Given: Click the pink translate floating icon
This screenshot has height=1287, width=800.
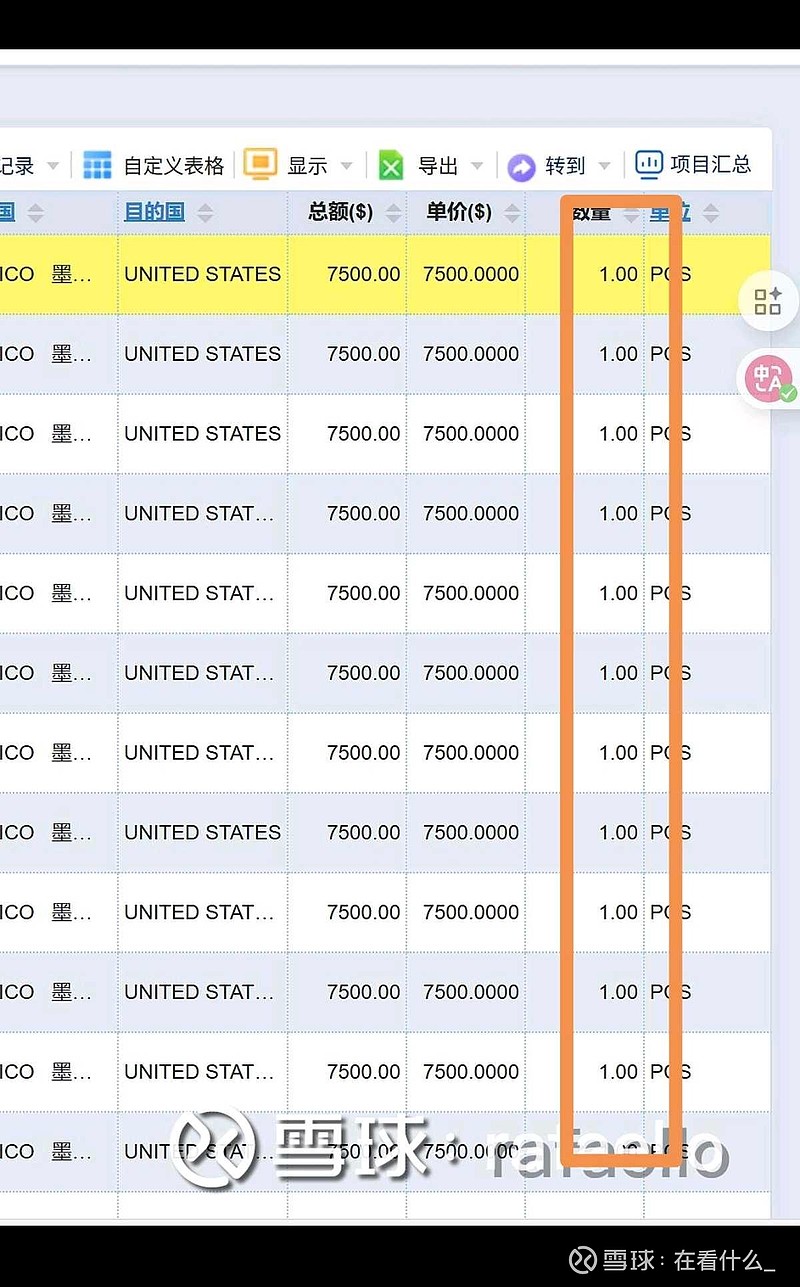Looking at the screenshot, I should click(x=768, y=379).
